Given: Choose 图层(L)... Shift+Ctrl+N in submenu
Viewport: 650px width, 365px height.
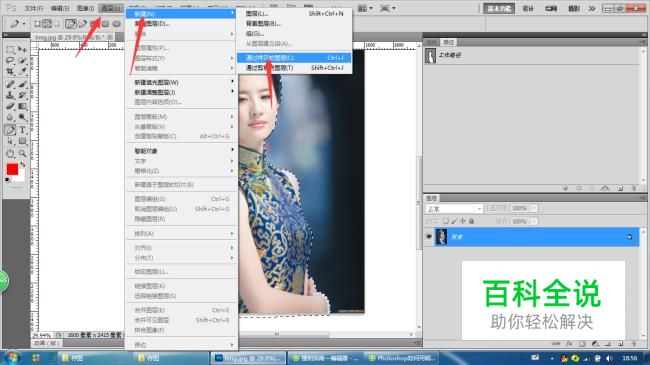Looking at the screenshot, I should [x=294, y=14].
